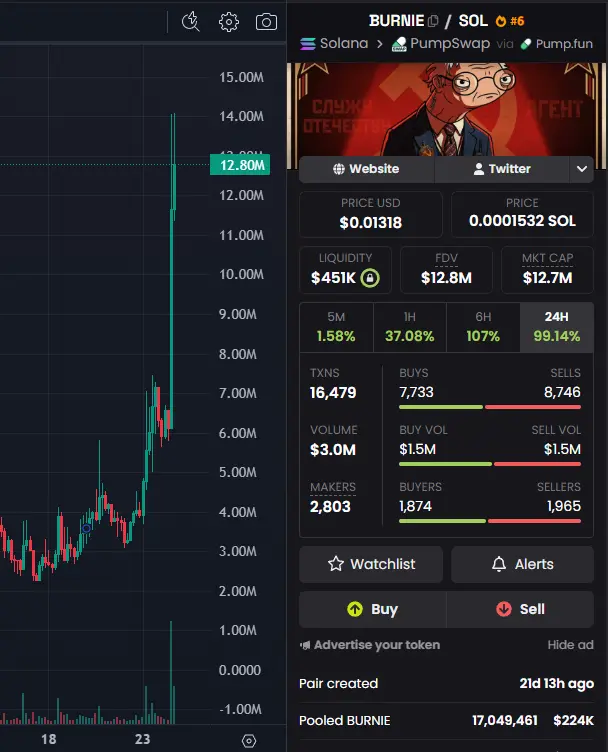Image resolution: width=608 pixels, height=752 pixels.
Task: Select the 5M timeframe tab
Action: click(336, 328)
